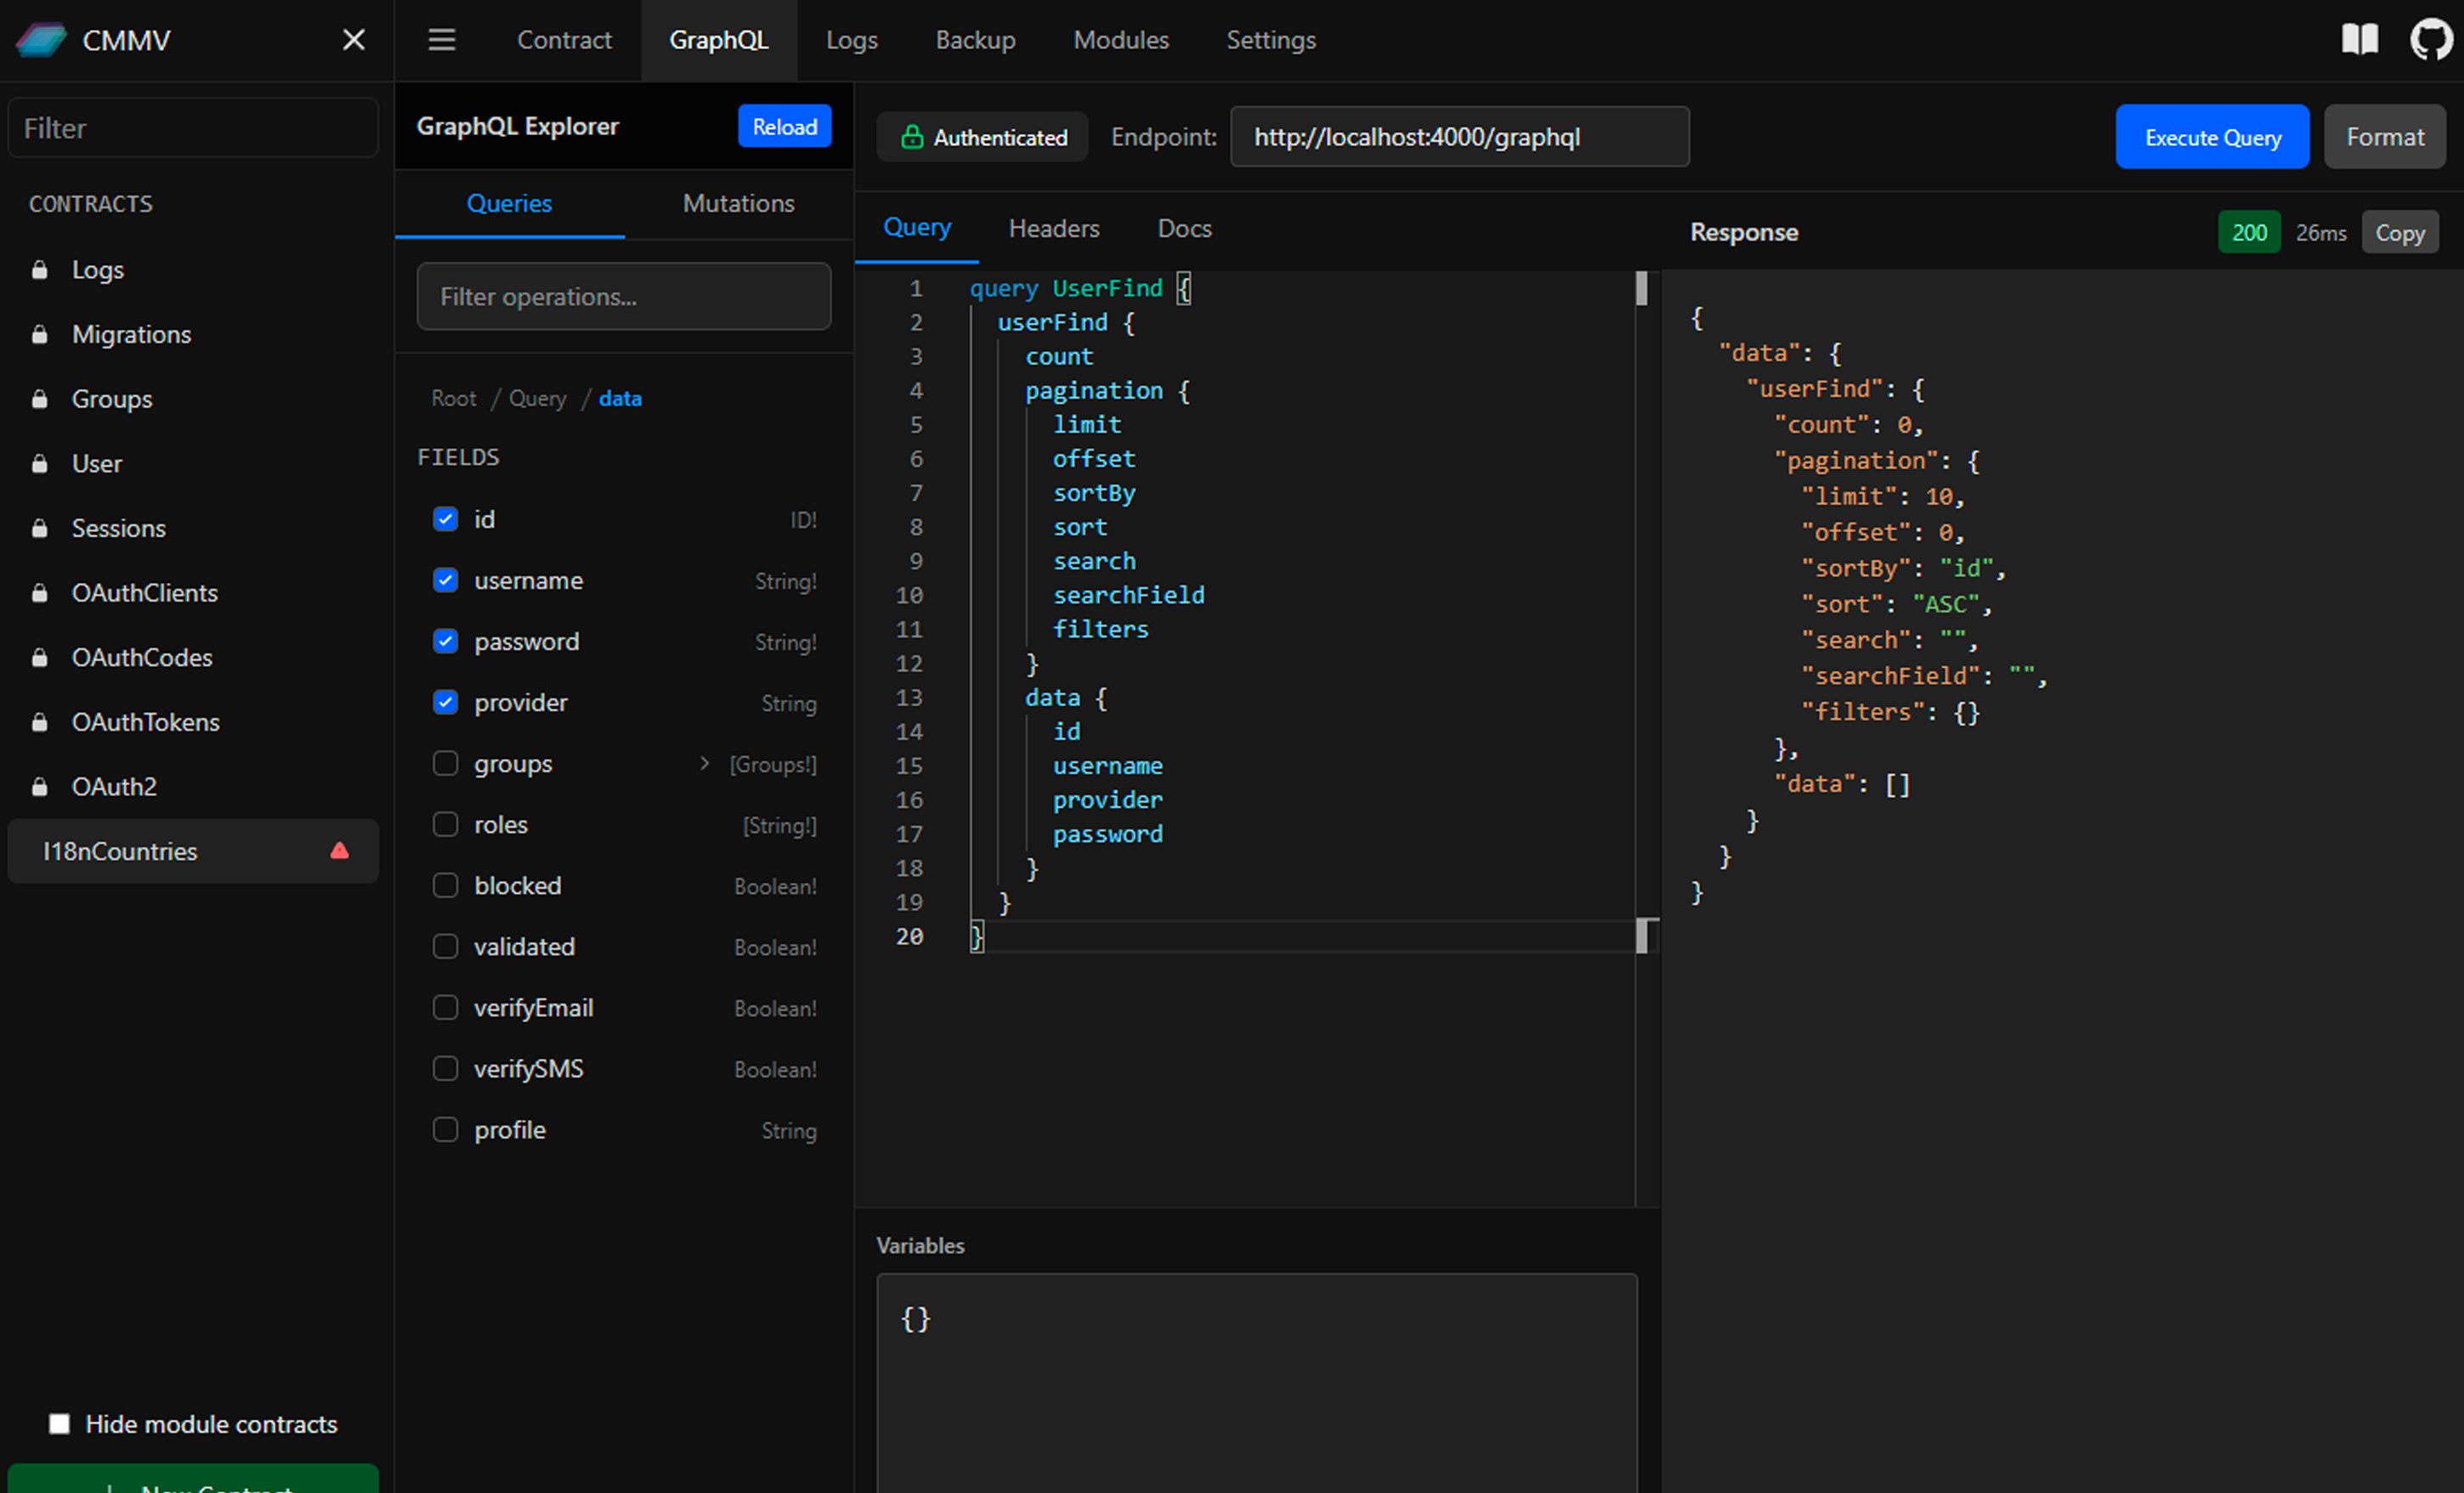The image size is (2464, 1493).
Task: Click the lock icon beside OAuthCodes
Action: pos(40,658)
